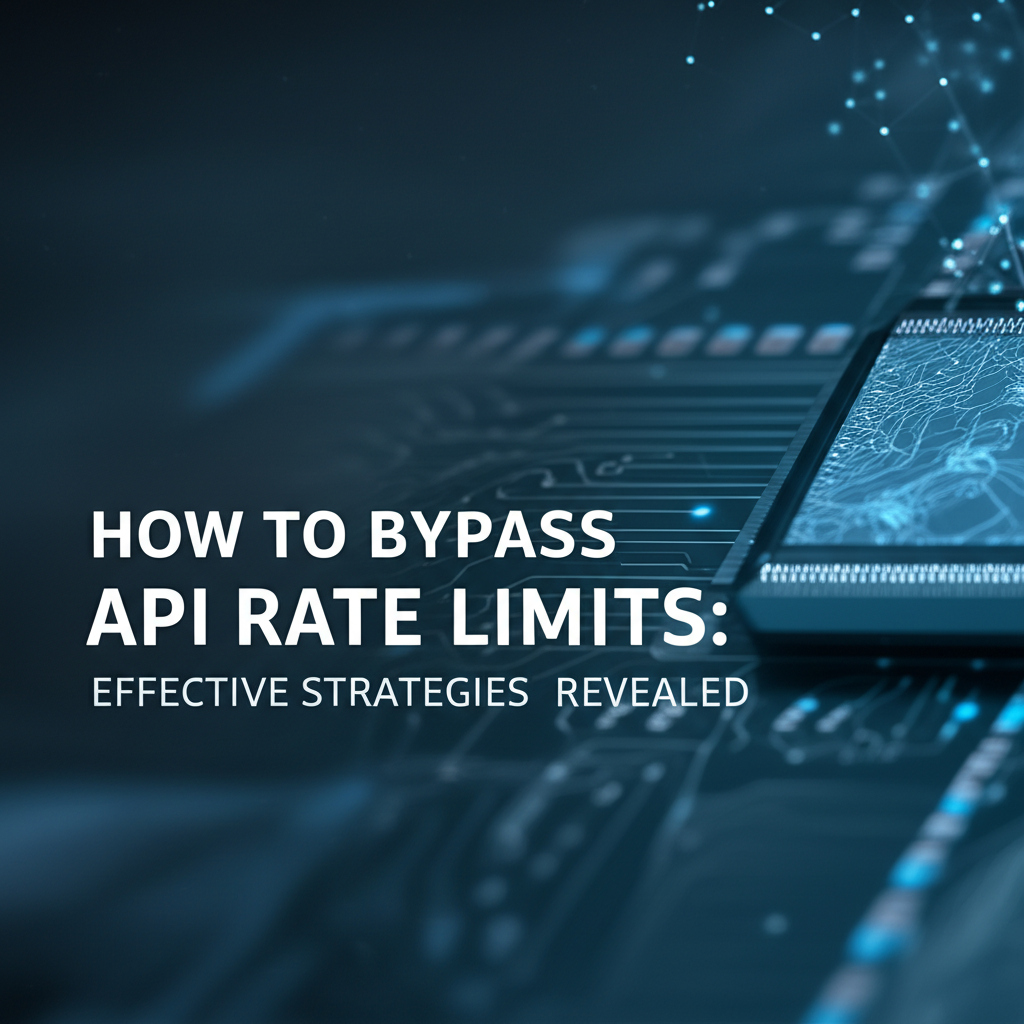Click the chip's bottom row of white pins
This screenshot has height=1024, width=1024.
890,574
